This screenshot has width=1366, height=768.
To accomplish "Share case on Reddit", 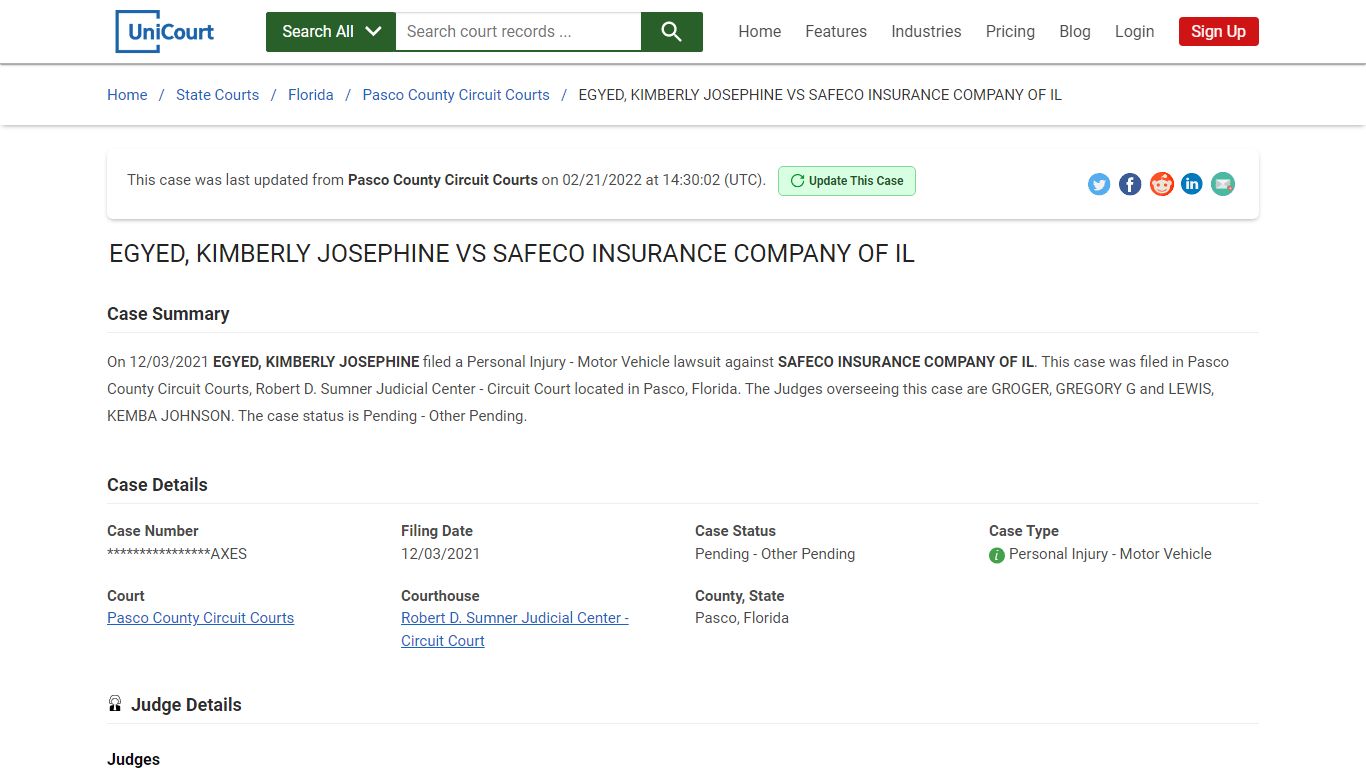I will click(x=1161, y=184).
